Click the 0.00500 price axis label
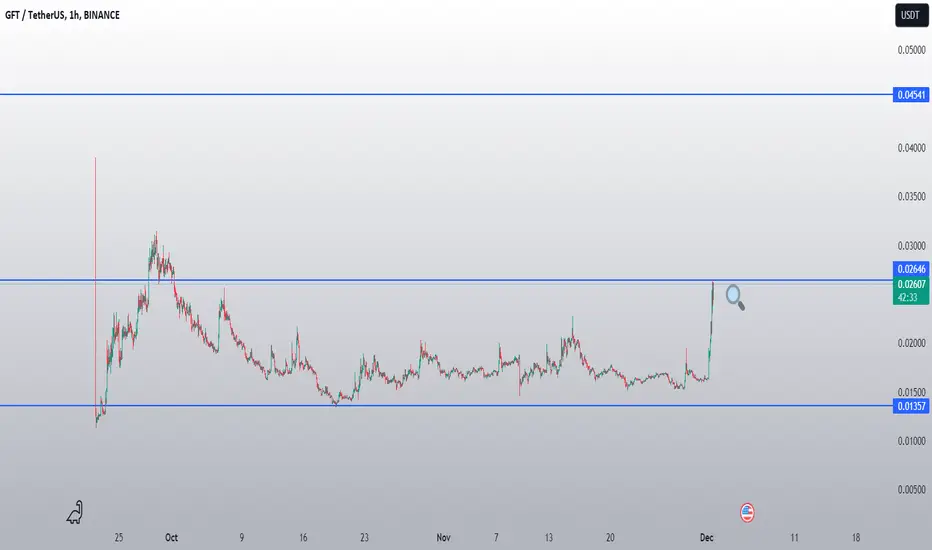 tap(911, 489)
